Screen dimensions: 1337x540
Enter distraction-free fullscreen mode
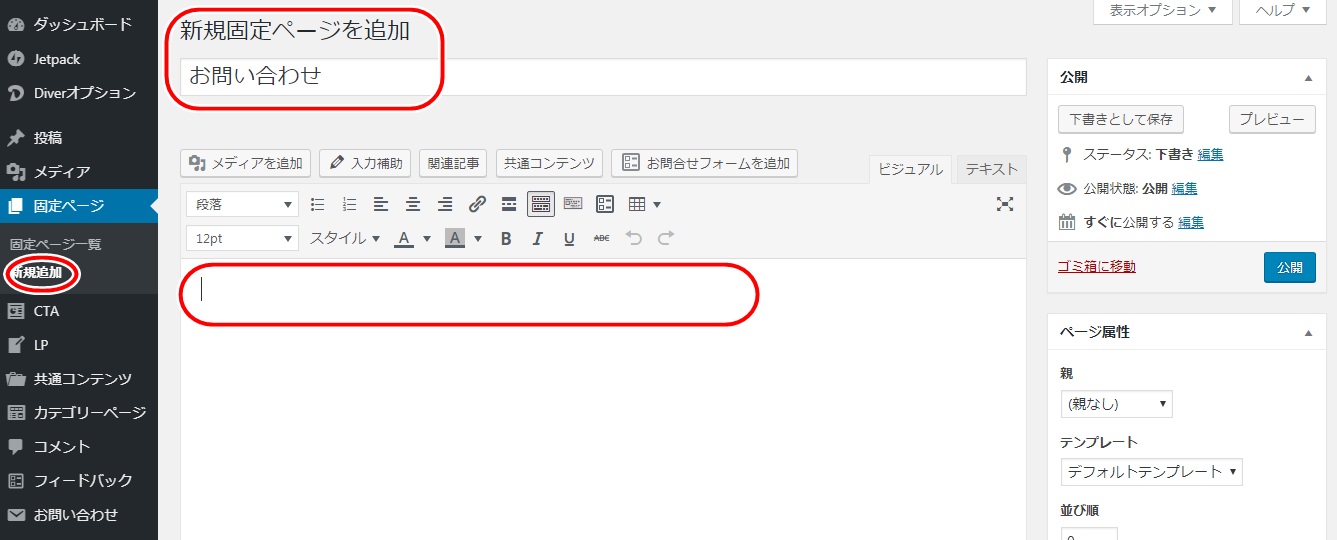click(1005, 204)
